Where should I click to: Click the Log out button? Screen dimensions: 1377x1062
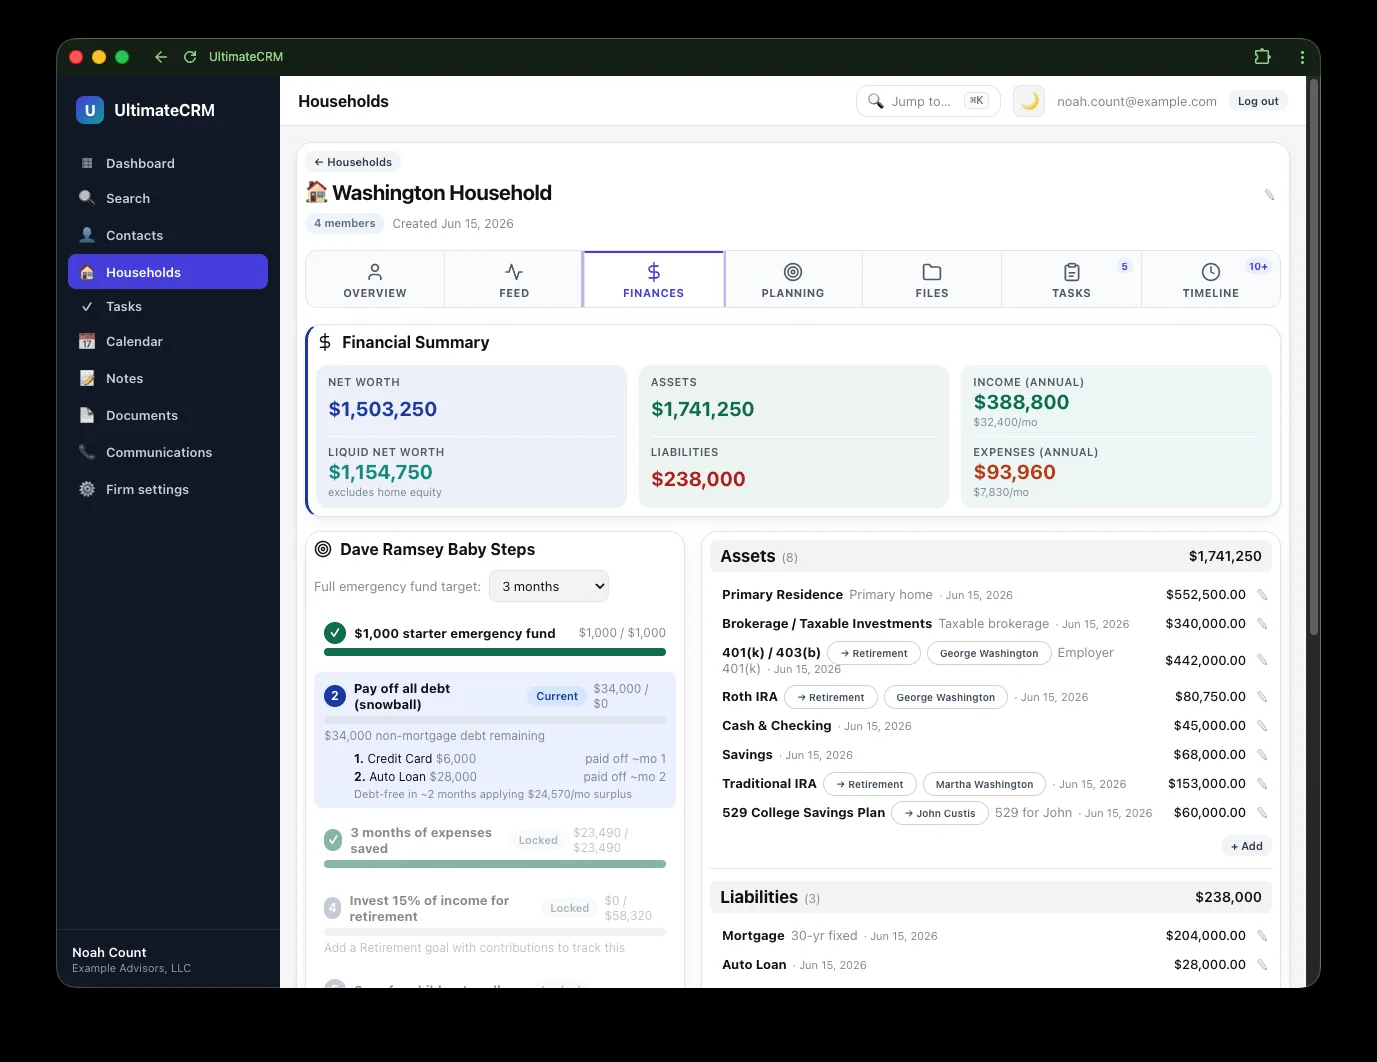point(1258,101)
